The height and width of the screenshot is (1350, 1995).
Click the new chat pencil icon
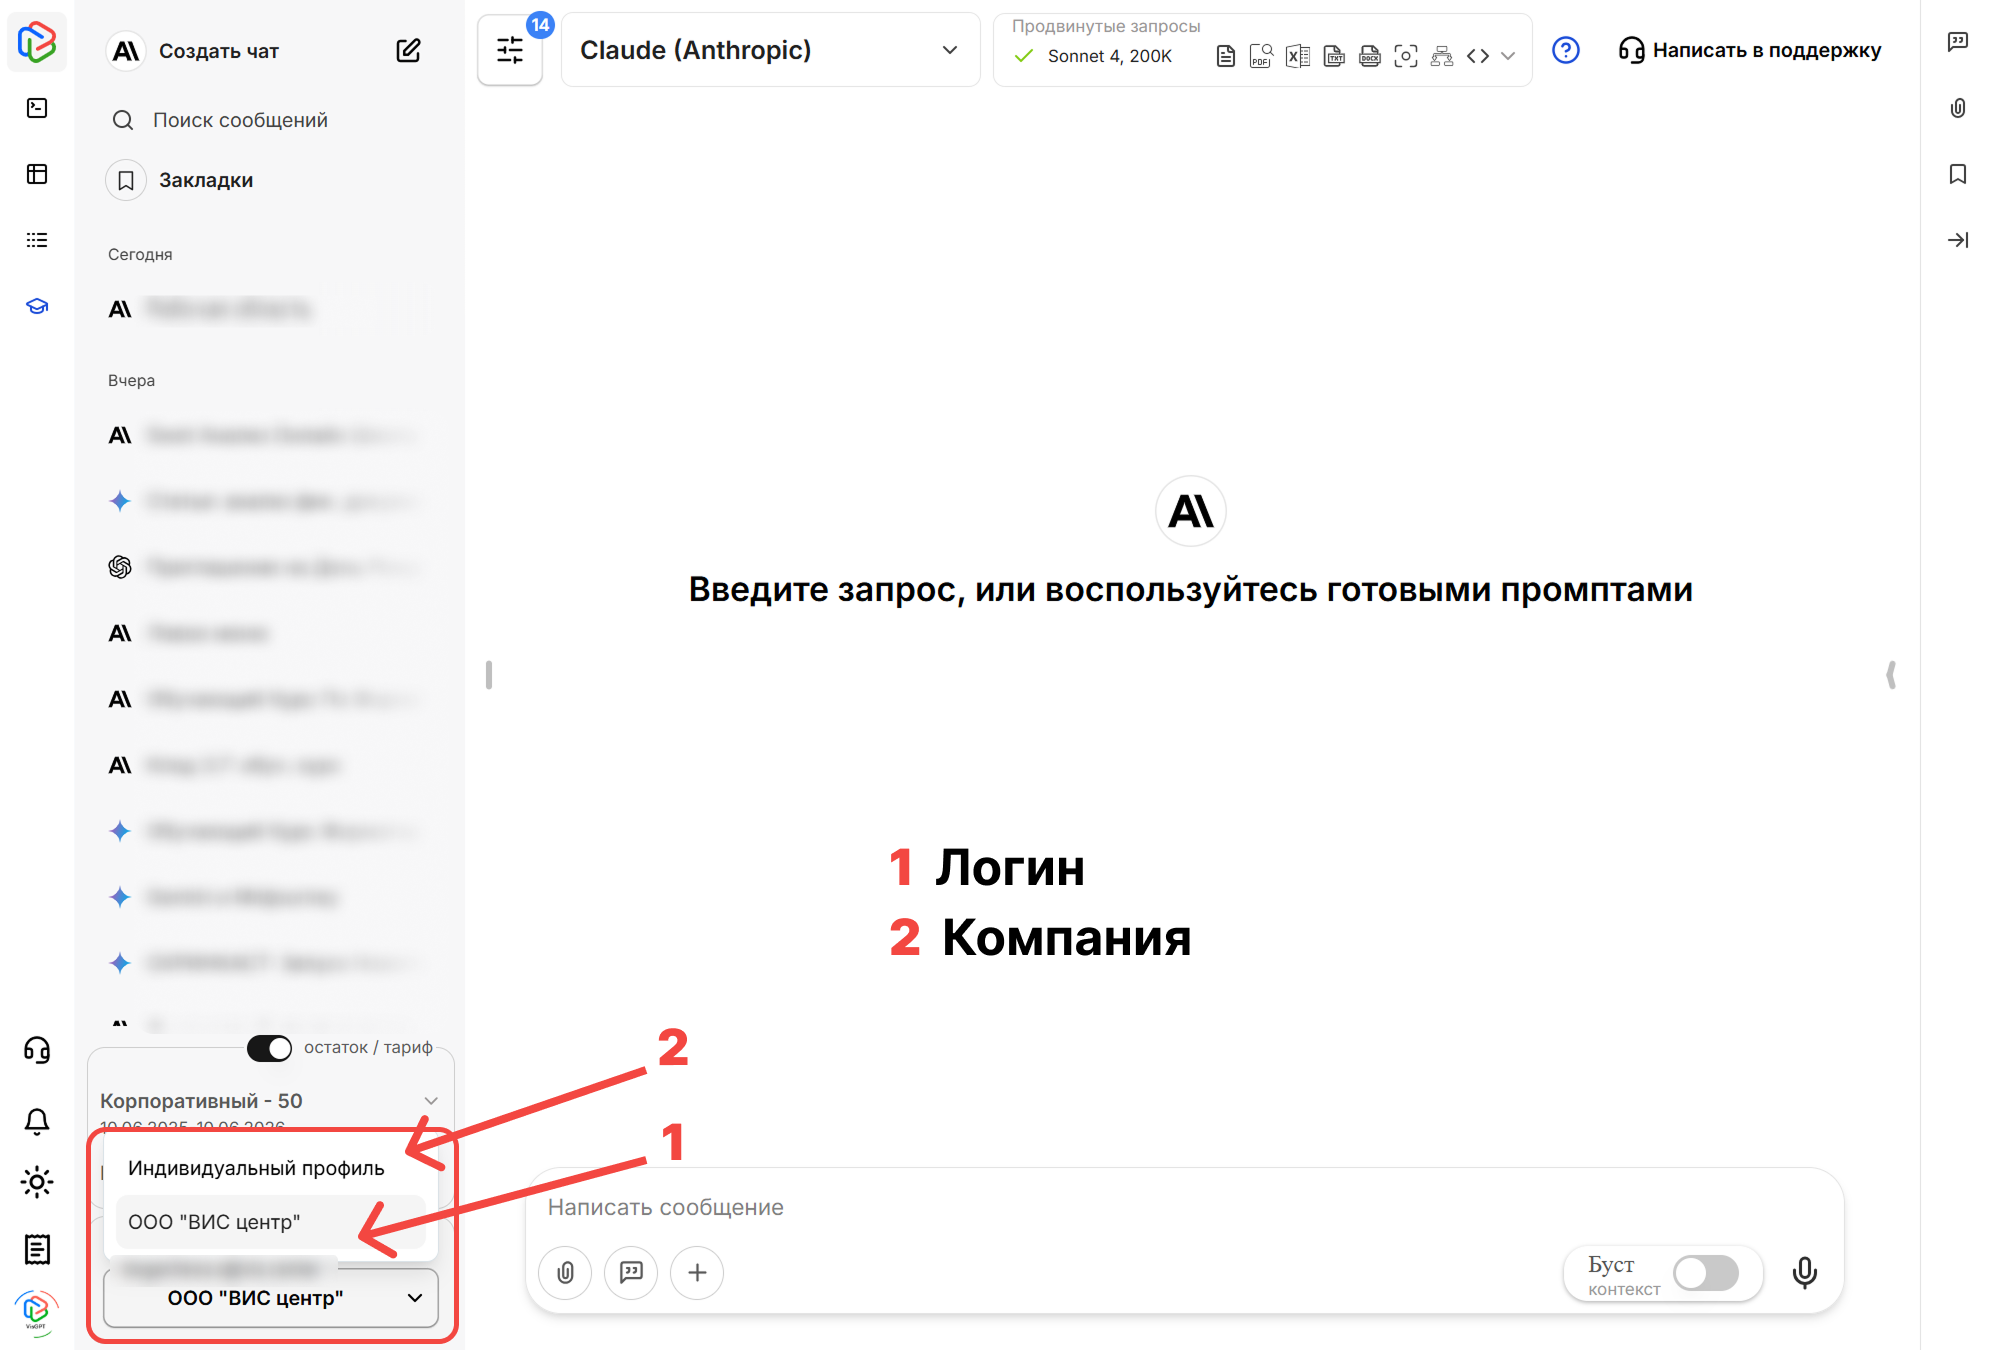pos(408,51)
